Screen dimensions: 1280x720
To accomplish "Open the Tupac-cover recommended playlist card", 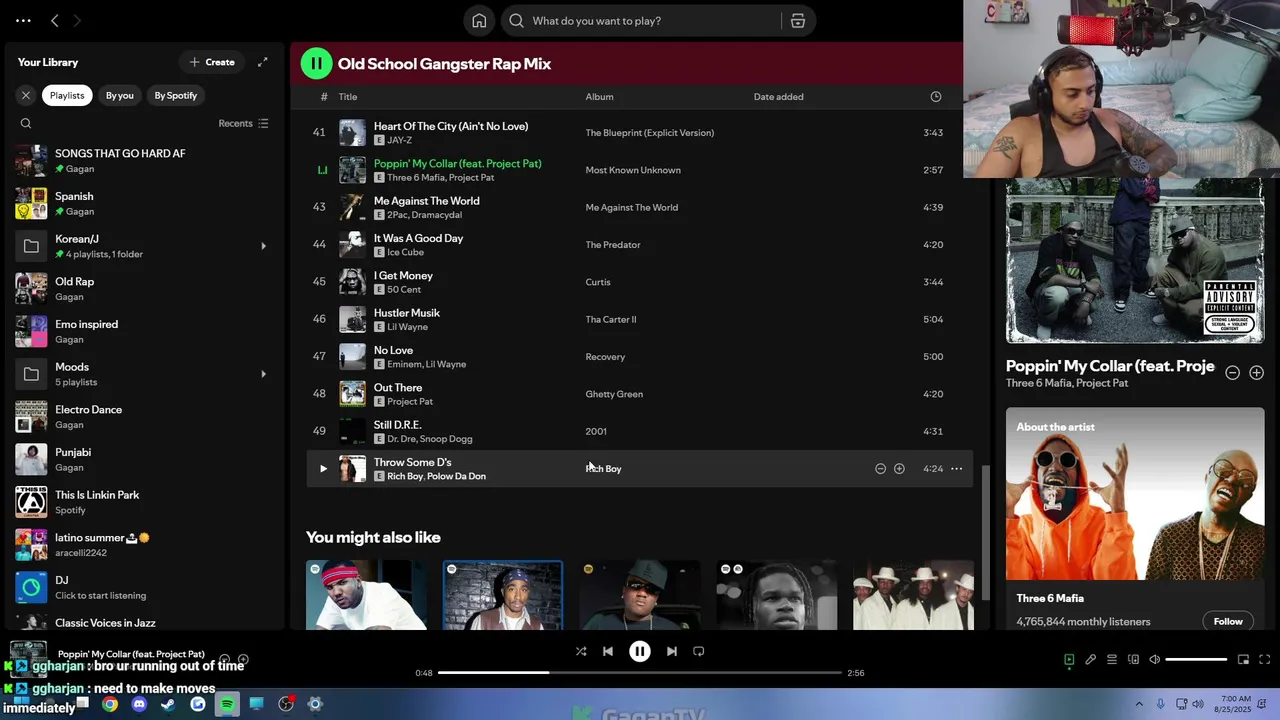I will click(x=503, y=595).
